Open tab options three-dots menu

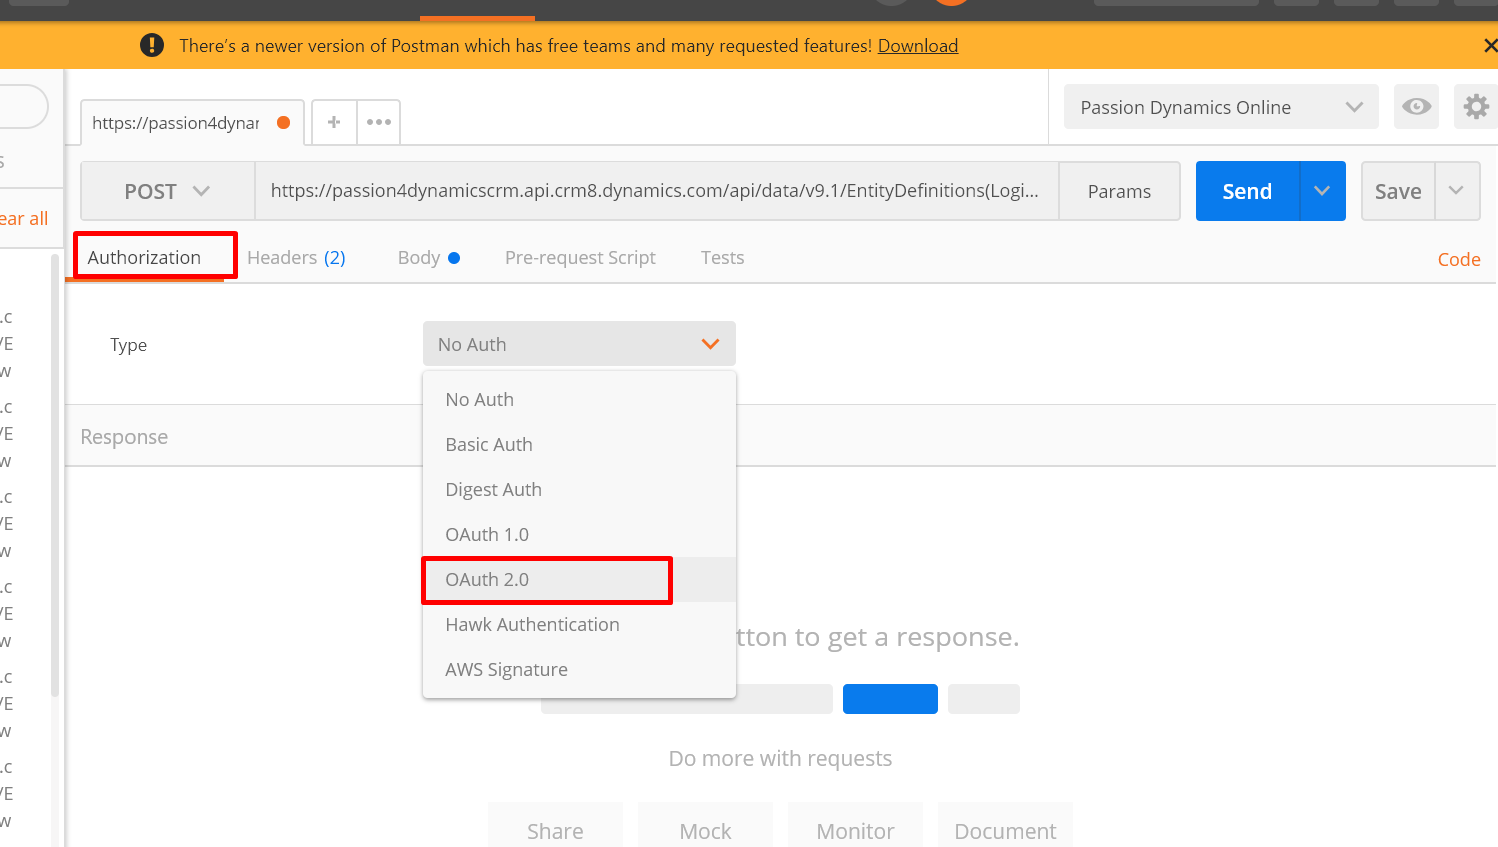379,122
